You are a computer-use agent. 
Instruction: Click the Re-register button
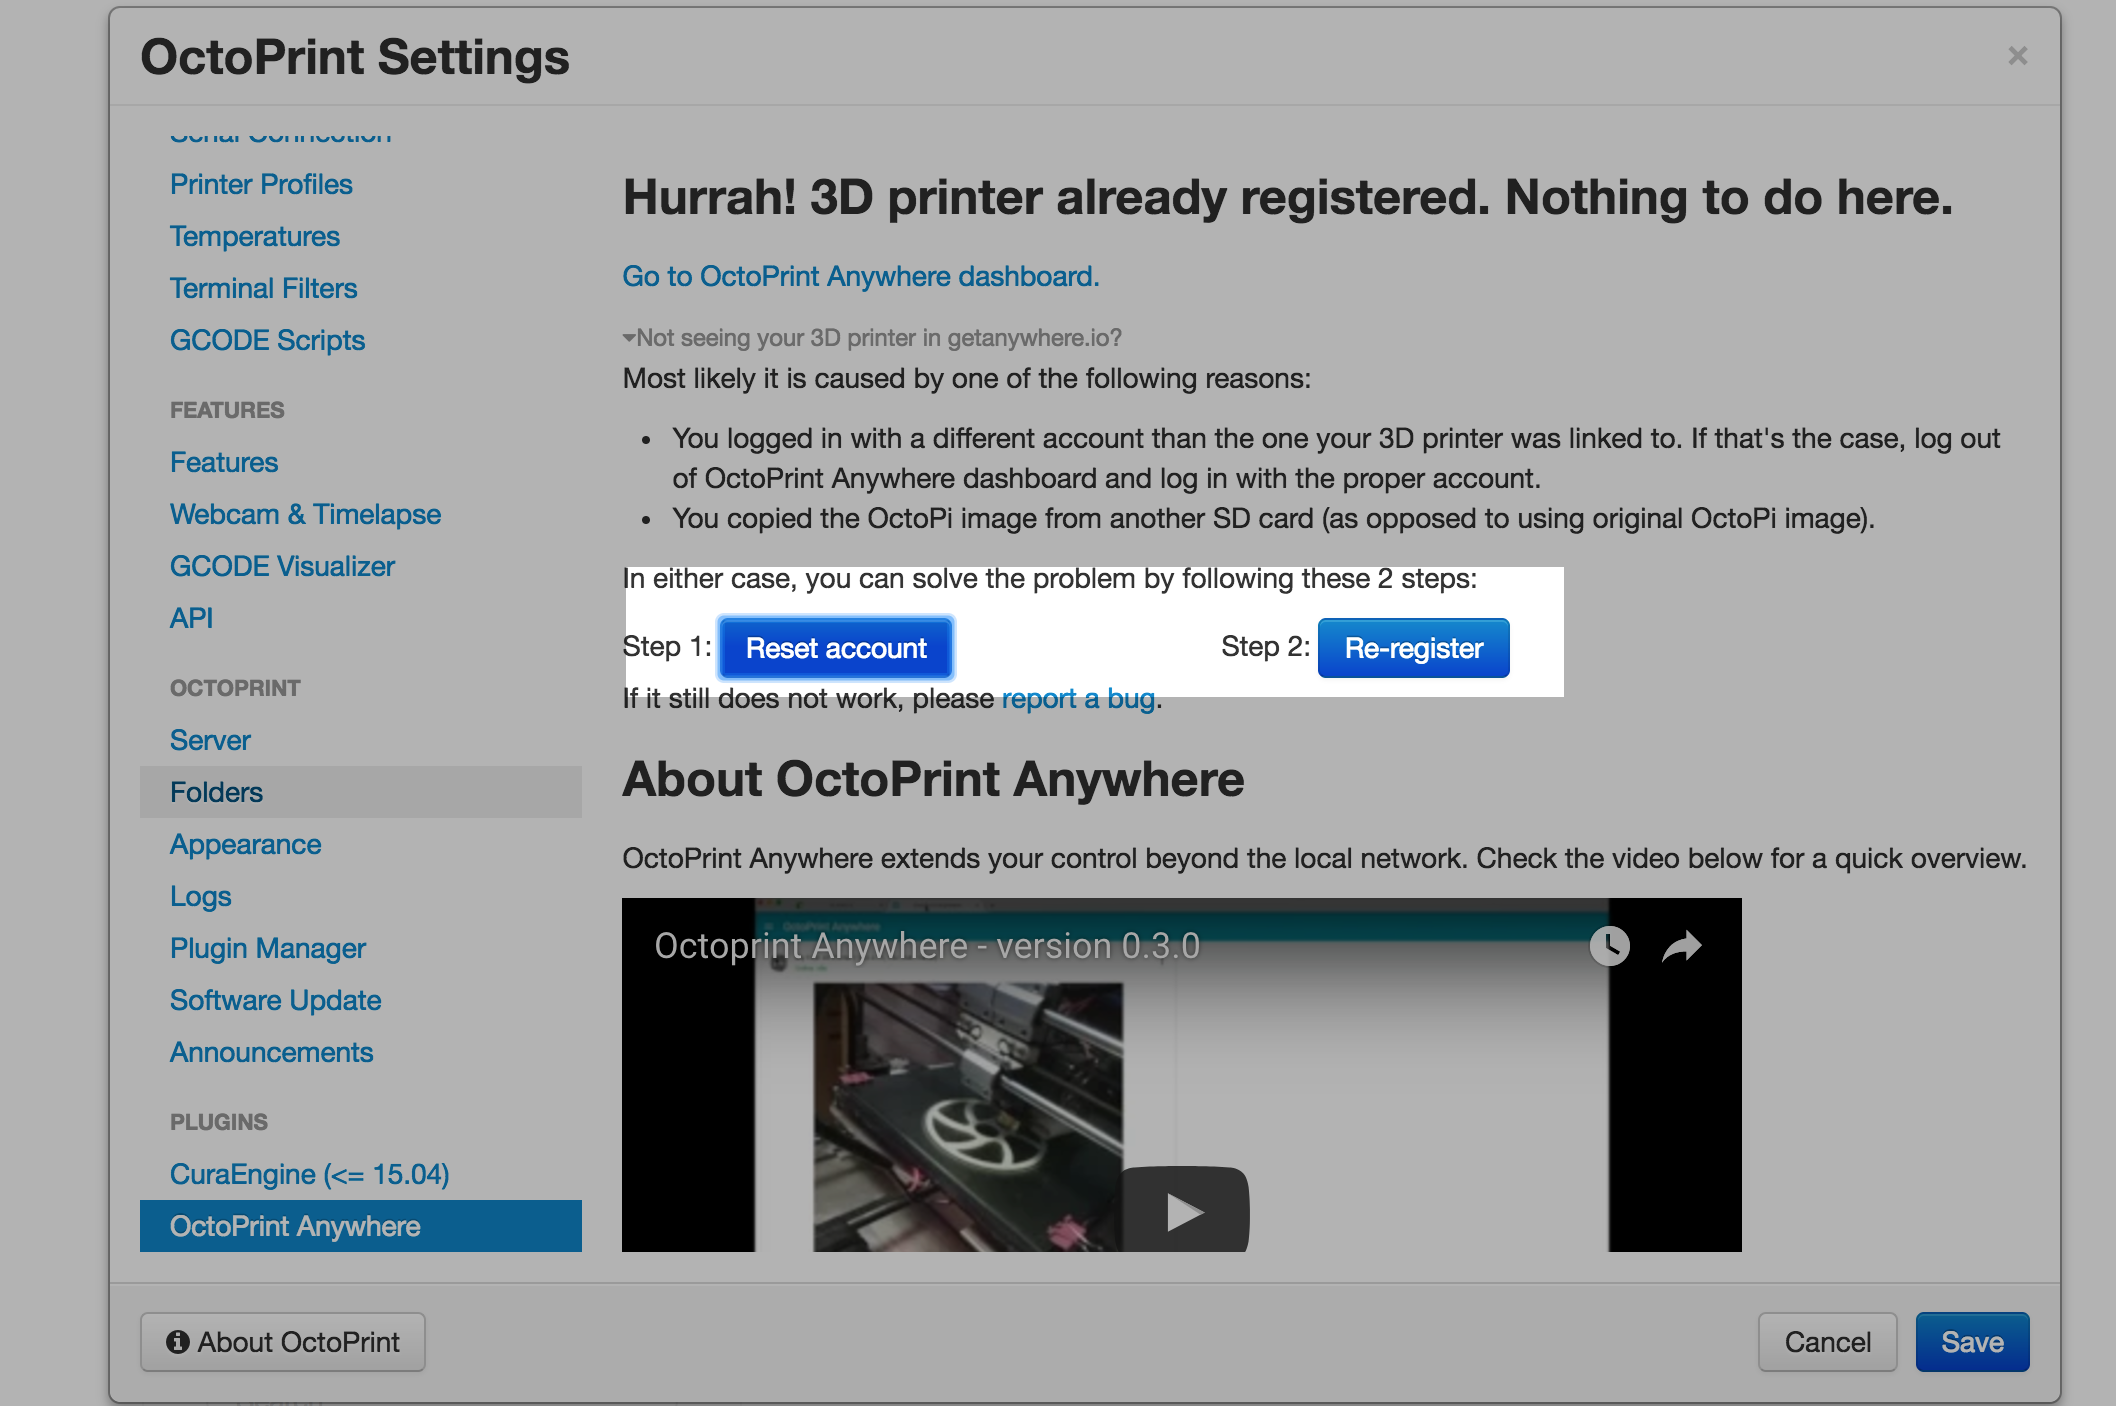tap(1414, 648)
